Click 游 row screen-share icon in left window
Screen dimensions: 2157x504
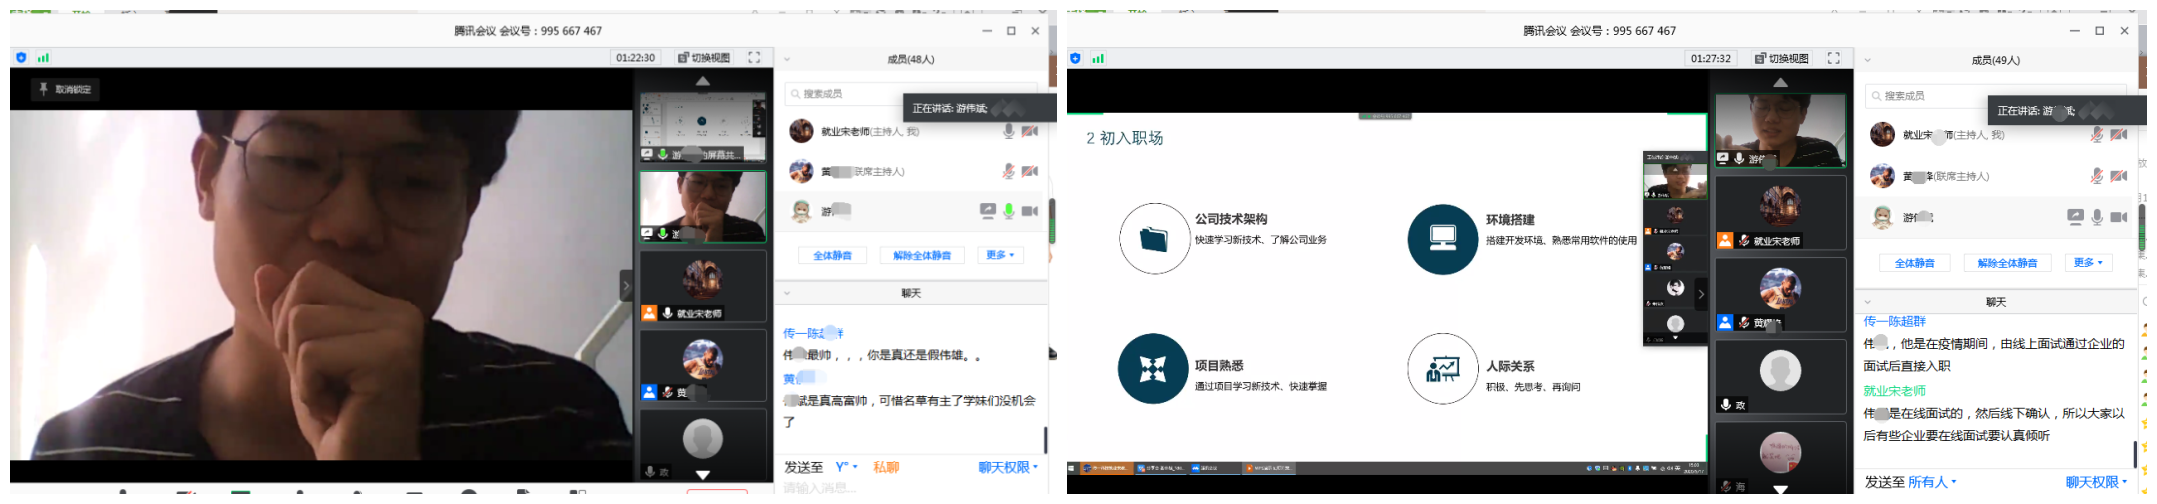click(x=987, y=211)
